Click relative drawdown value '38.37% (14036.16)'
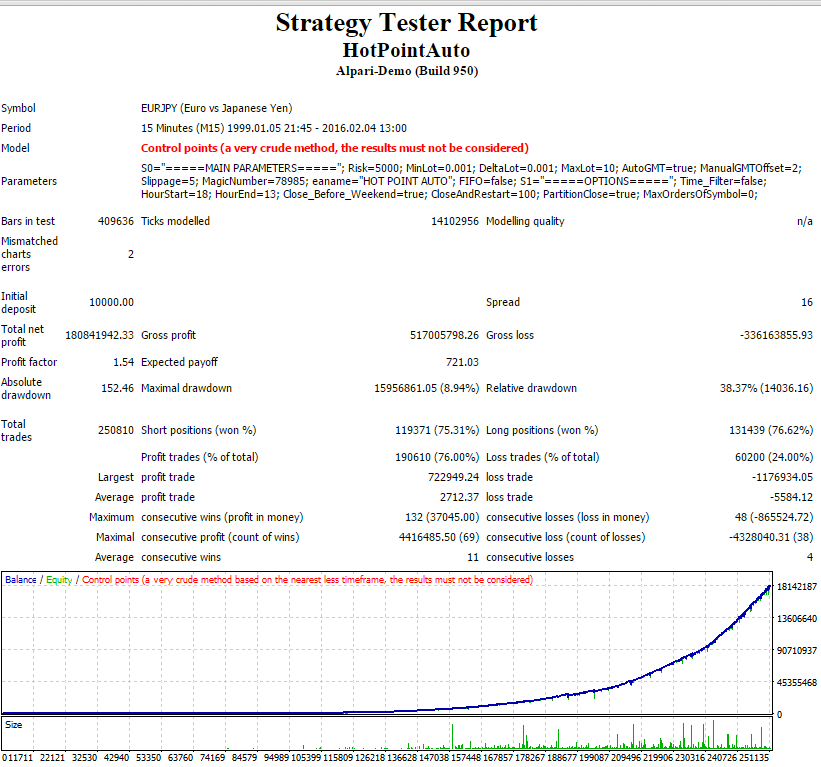Screen dimensions: 821x767 [x=767, y=388]
